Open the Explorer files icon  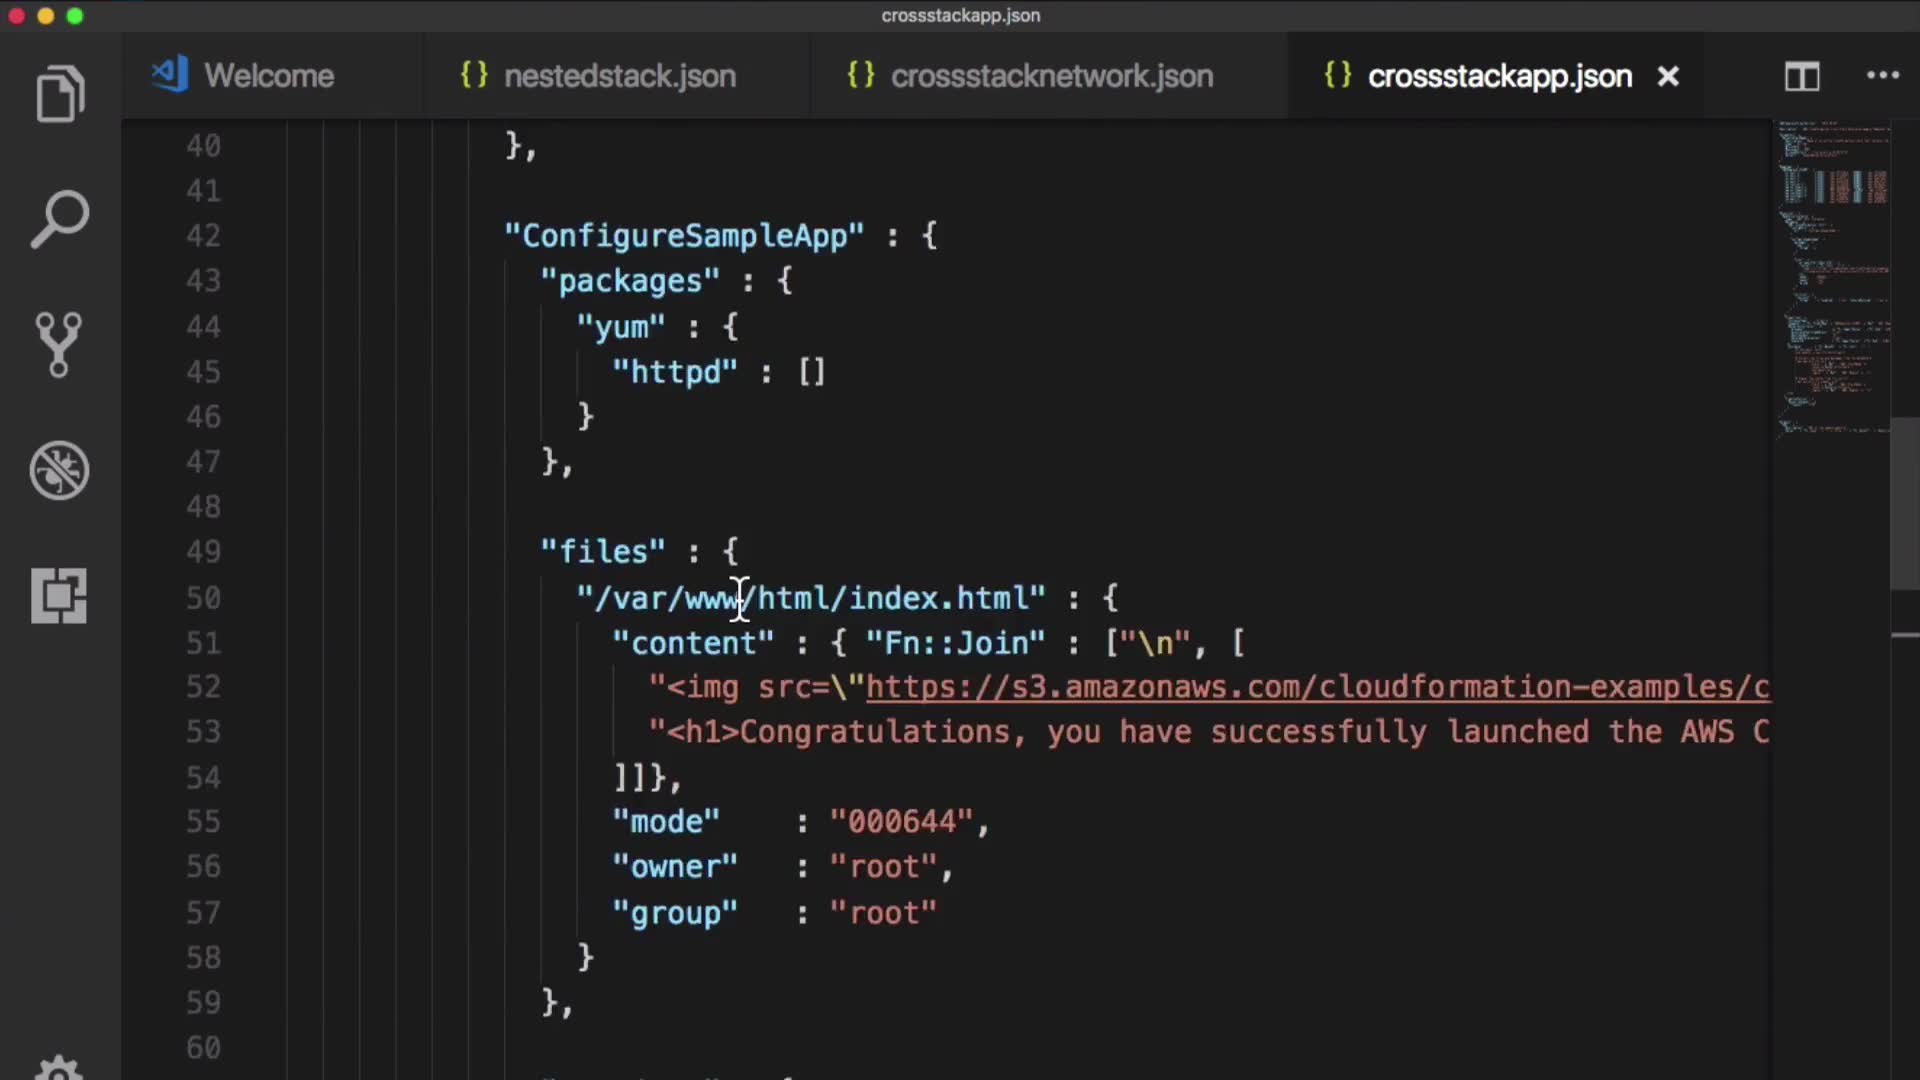click(60, 95)
